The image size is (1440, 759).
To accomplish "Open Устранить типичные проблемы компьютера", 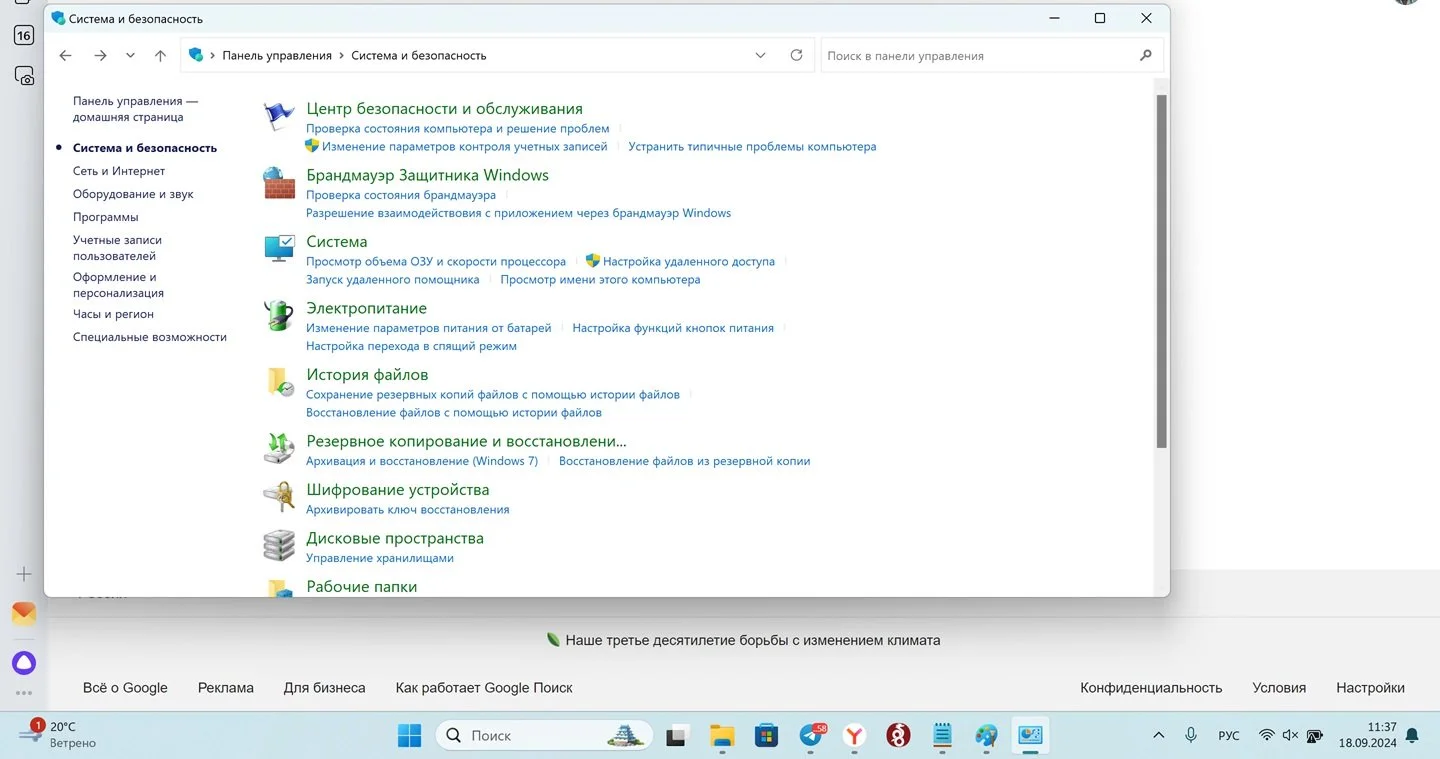I will coord(752,146).
